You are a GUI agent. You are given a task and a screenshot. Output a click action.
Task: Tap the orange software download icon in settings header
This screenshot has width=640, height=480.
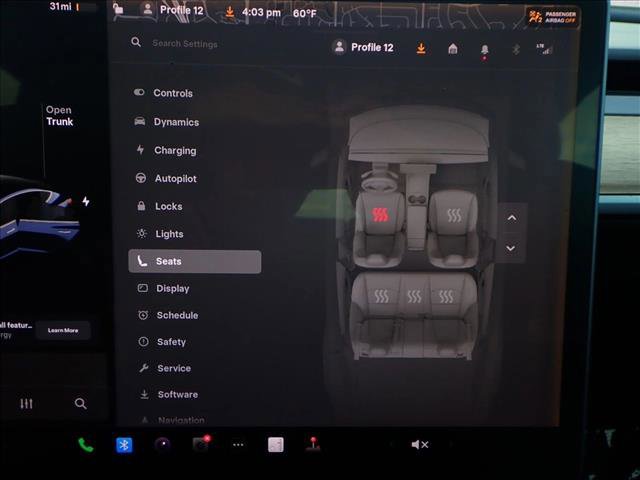click(421, 48)
